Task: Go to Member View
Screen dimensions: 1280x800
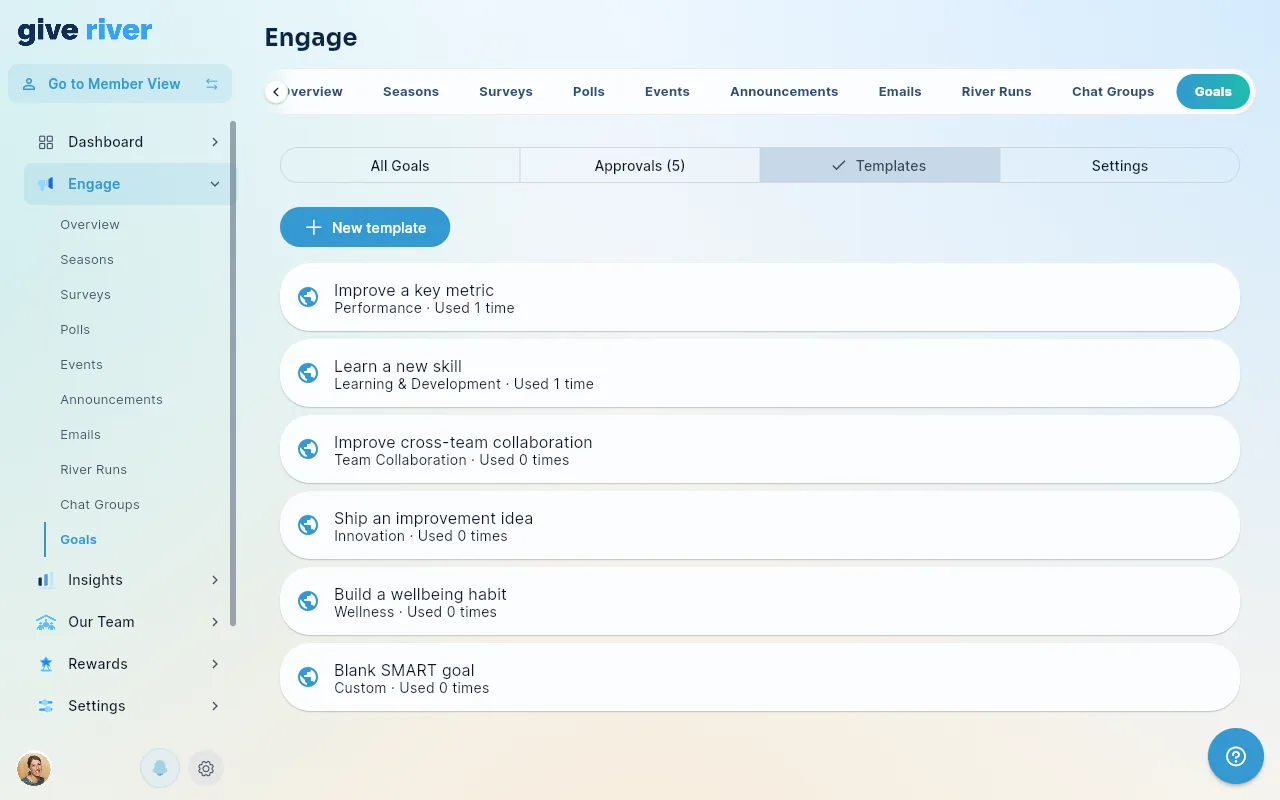Action: [x=120, y=84]
